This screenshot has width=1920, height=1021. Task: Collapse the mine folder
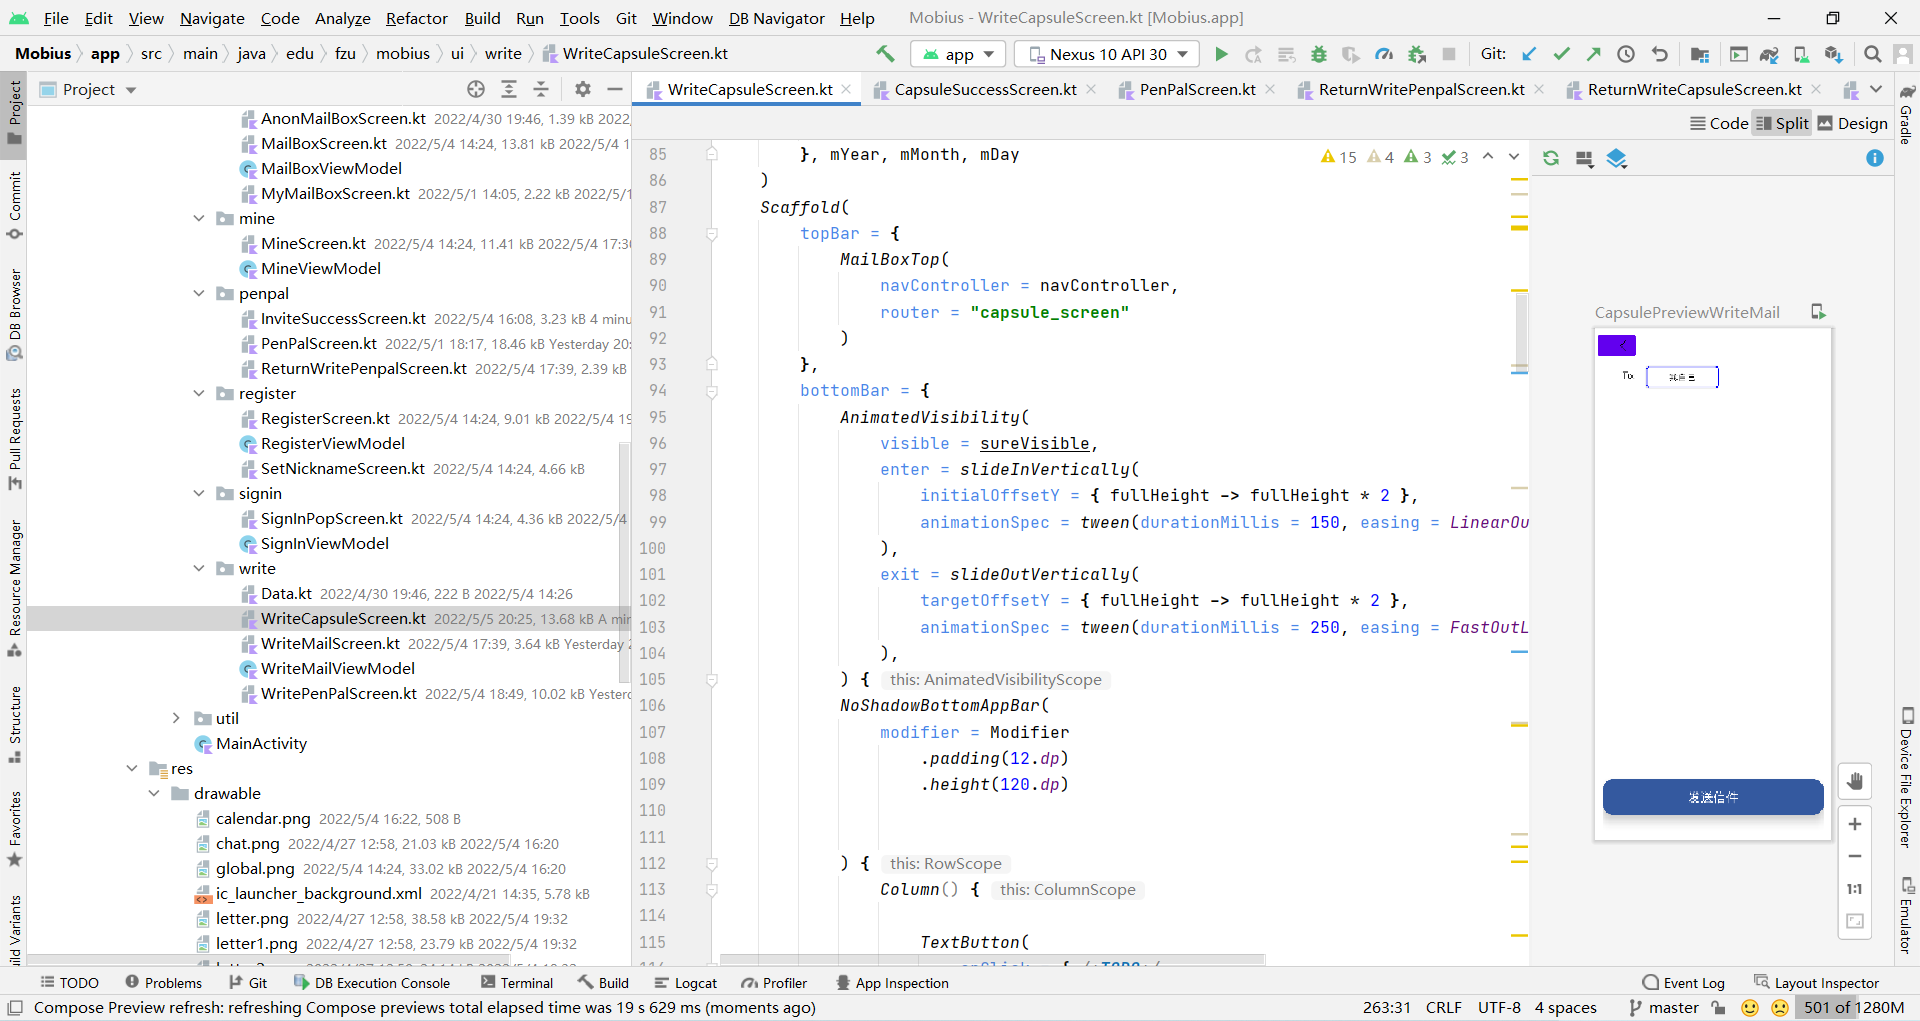199,218
